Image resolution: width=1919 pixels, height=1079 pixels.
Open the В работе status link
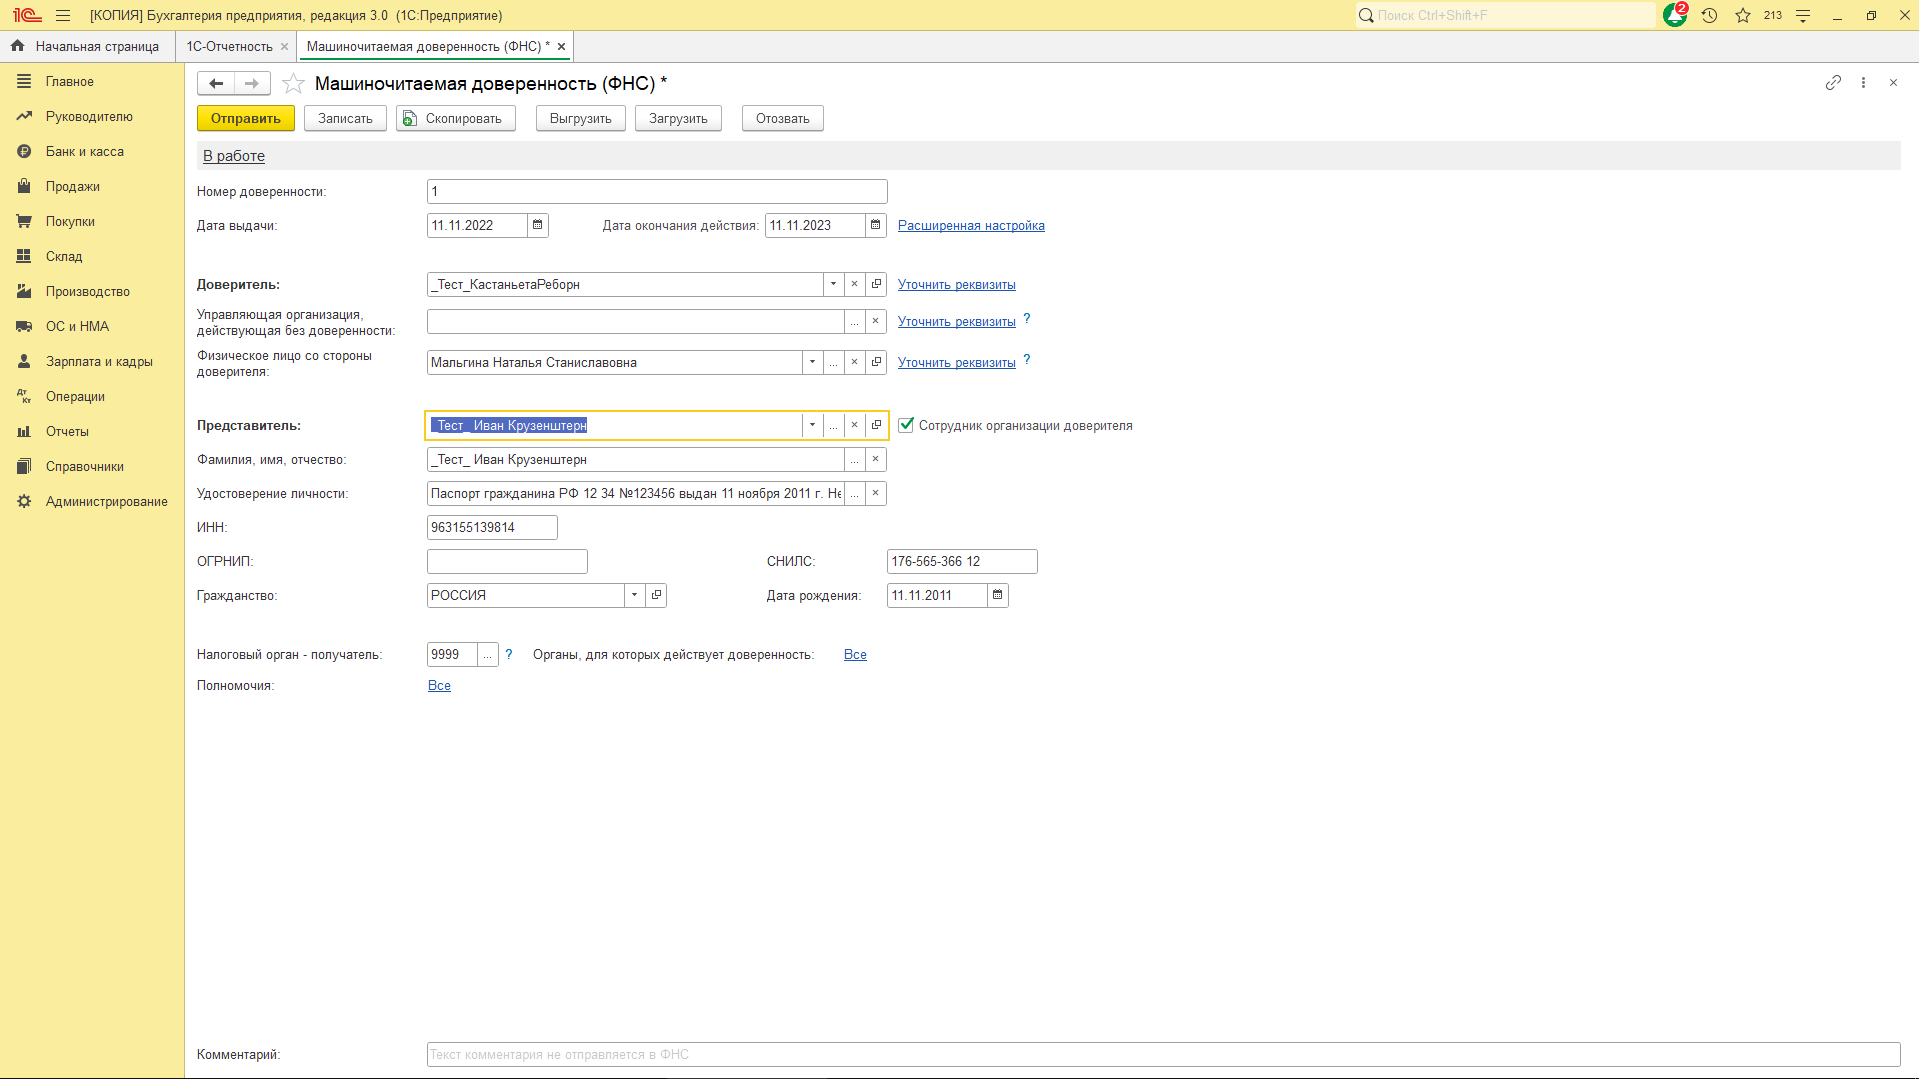(x=234, y=155)
